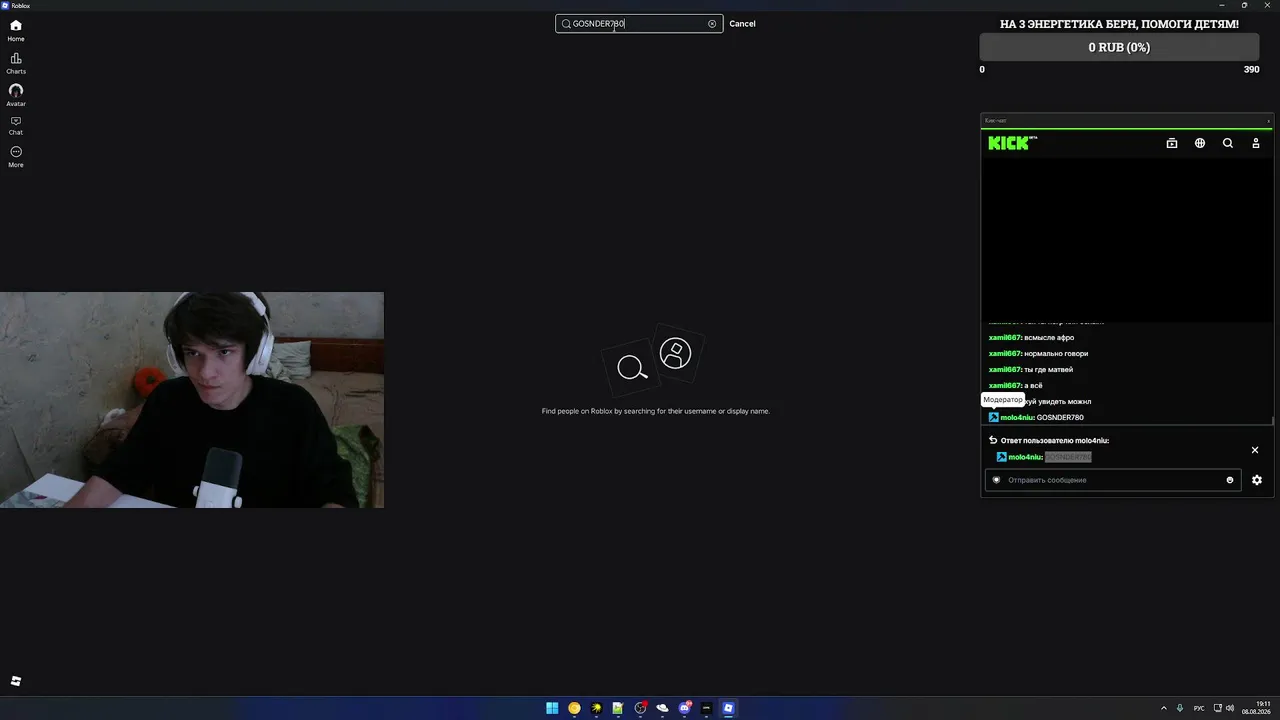Open the More menu in sidebar
The height and width of the screenshot is (720, 1280).
tap(16, 156)
